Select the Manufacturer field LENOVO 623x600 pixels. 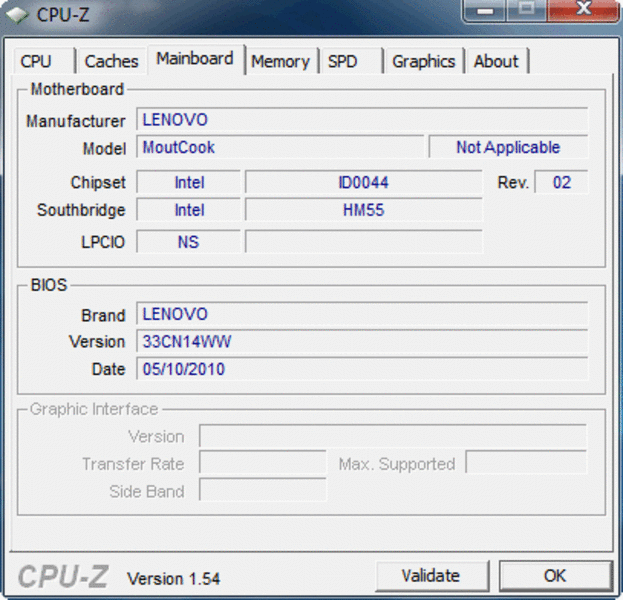pos(362,119)
